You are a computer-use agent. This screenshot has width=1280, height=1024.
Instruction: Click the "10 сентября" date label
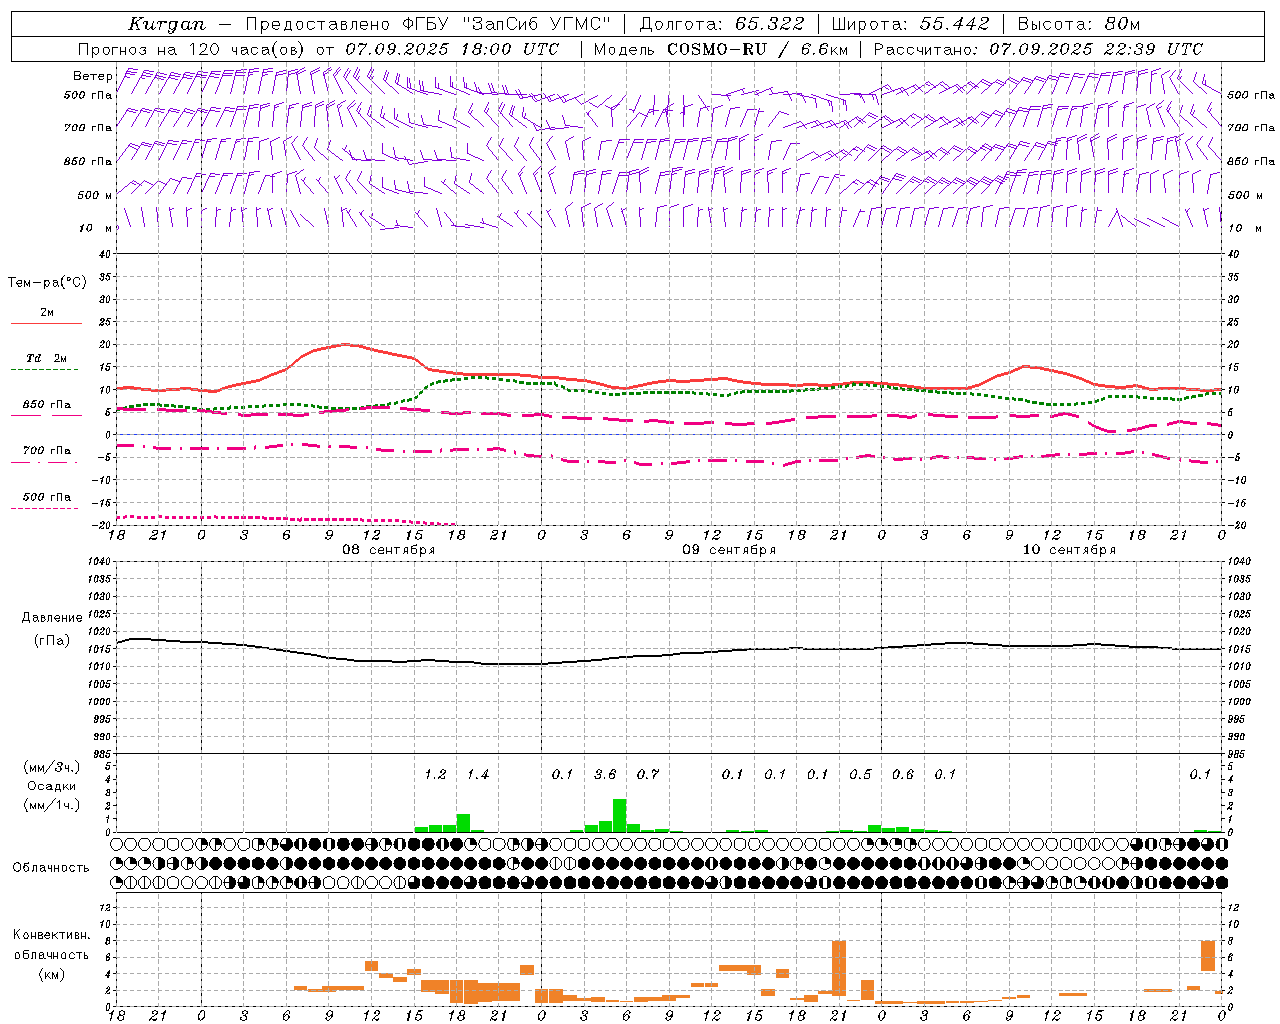coord(1069,550)
